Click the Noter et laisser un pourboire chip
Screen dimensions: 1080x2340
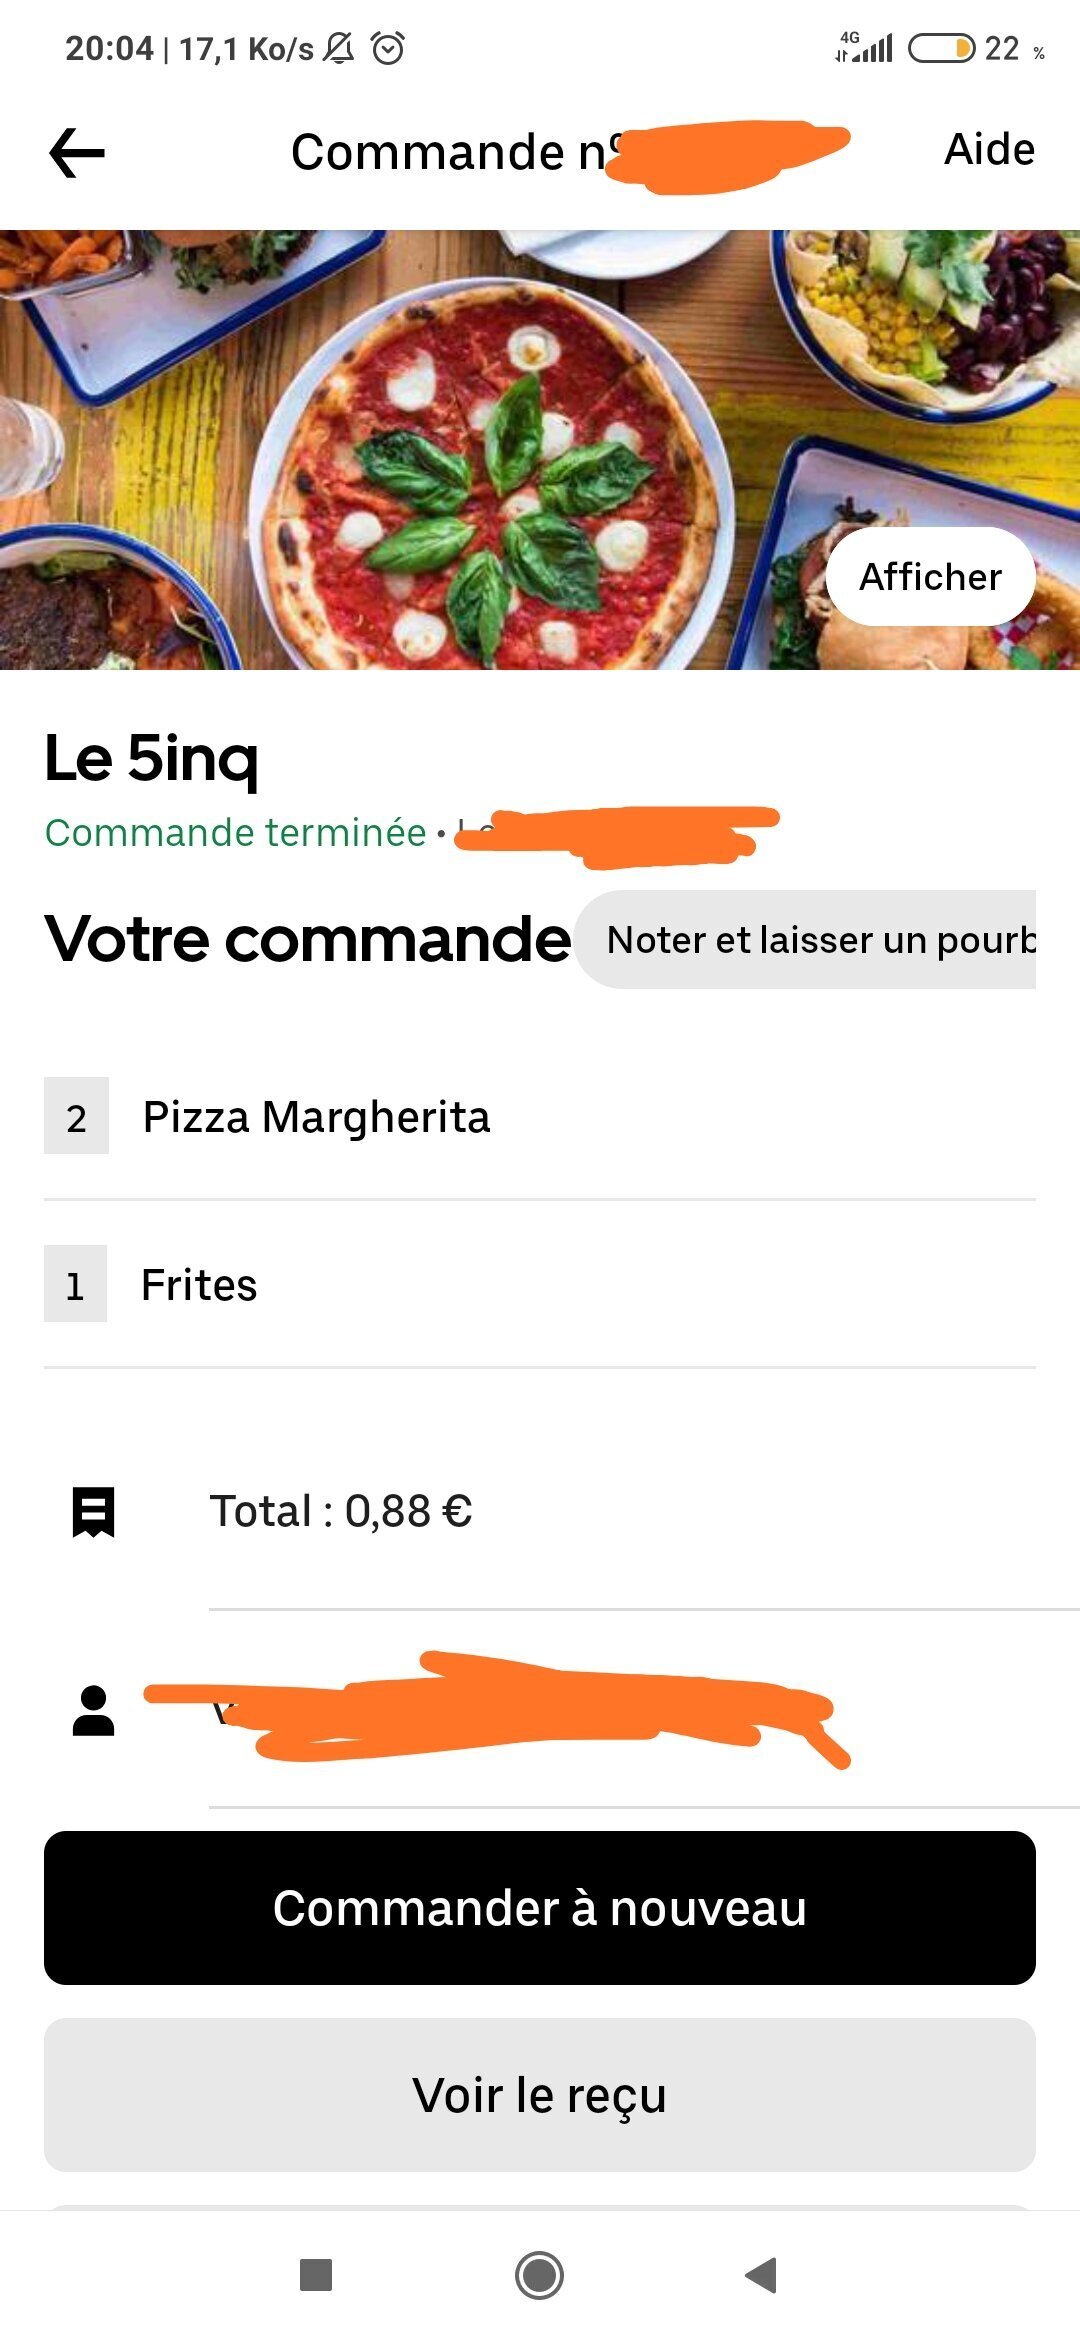pyautogui.click(x=808, y=940)
